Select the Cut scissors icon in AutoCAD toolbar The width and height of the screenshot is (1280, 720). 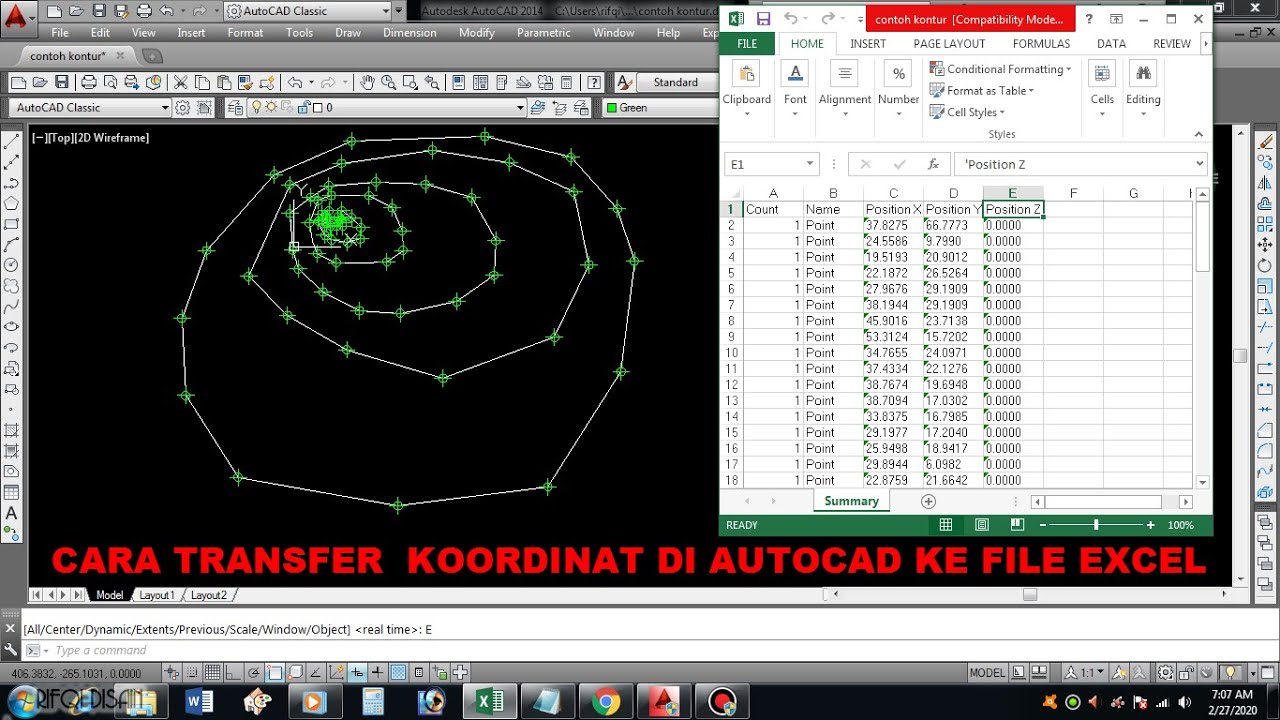coord(180,82)
